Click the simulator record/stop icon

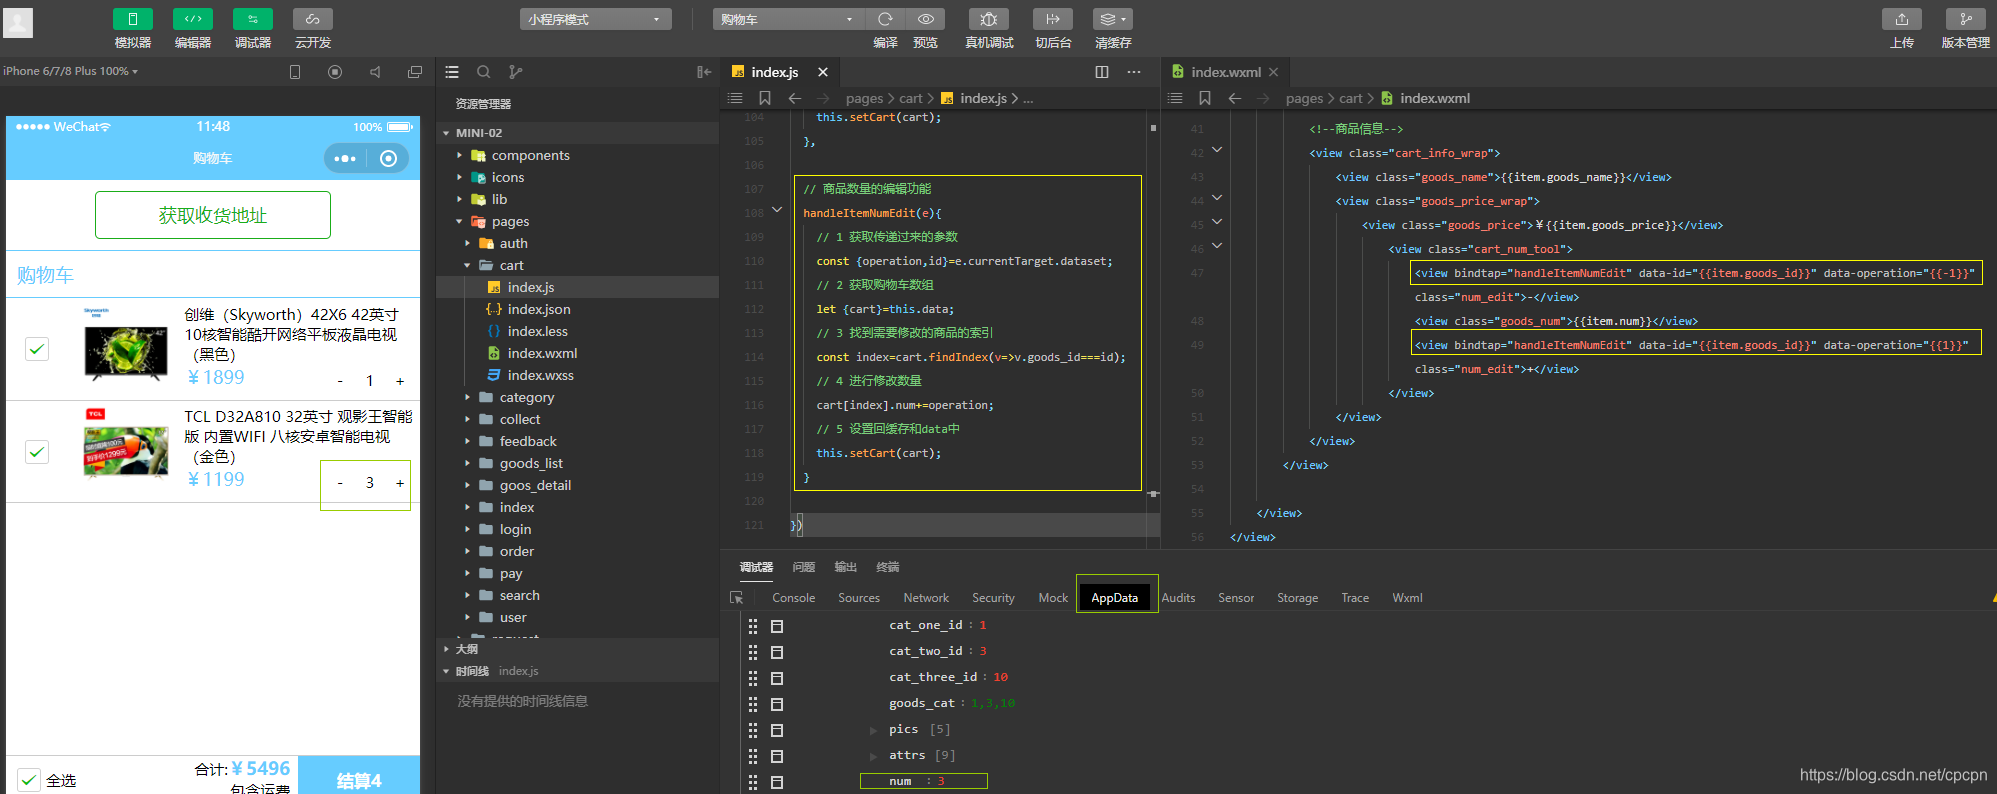tap(335, 72)
